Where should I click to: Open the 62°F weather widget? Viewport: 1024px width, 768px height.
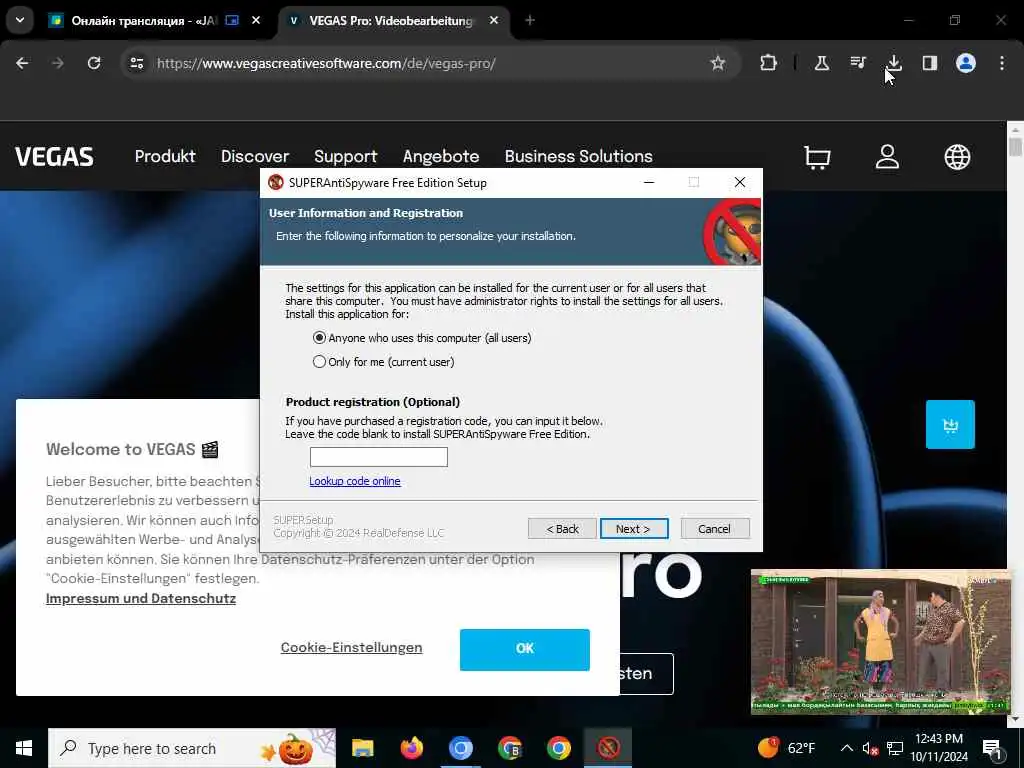coord(787,748)
